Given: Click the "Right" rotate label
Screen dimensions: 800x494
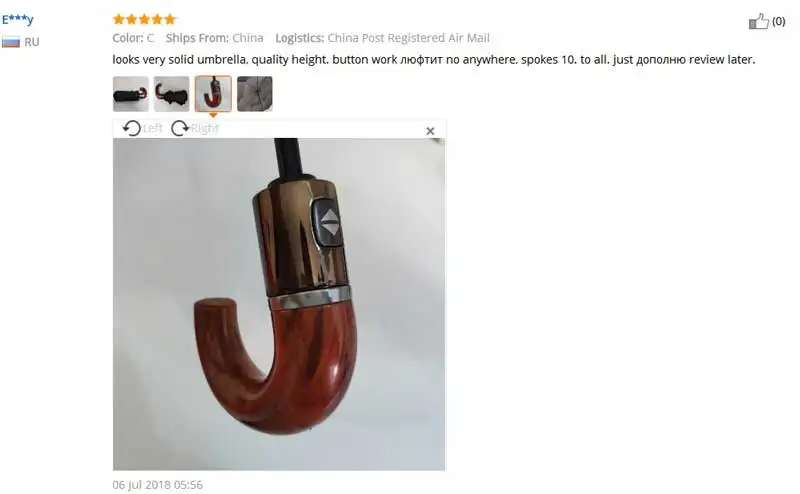Looking at the screenshot, I should 204,128.
